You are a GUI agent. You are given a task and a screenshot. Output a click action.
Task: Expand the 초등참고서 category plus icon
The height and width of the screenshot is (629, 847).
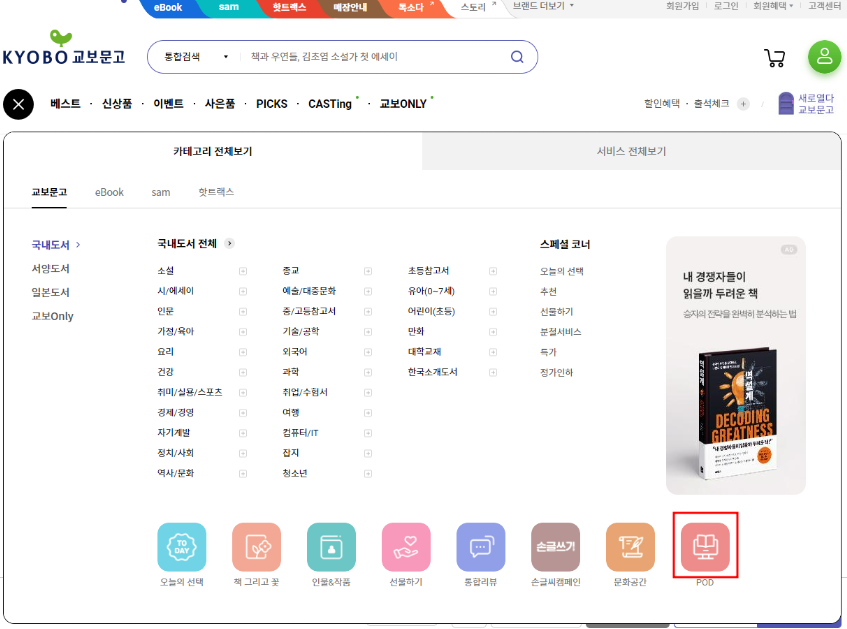point(493,271)
